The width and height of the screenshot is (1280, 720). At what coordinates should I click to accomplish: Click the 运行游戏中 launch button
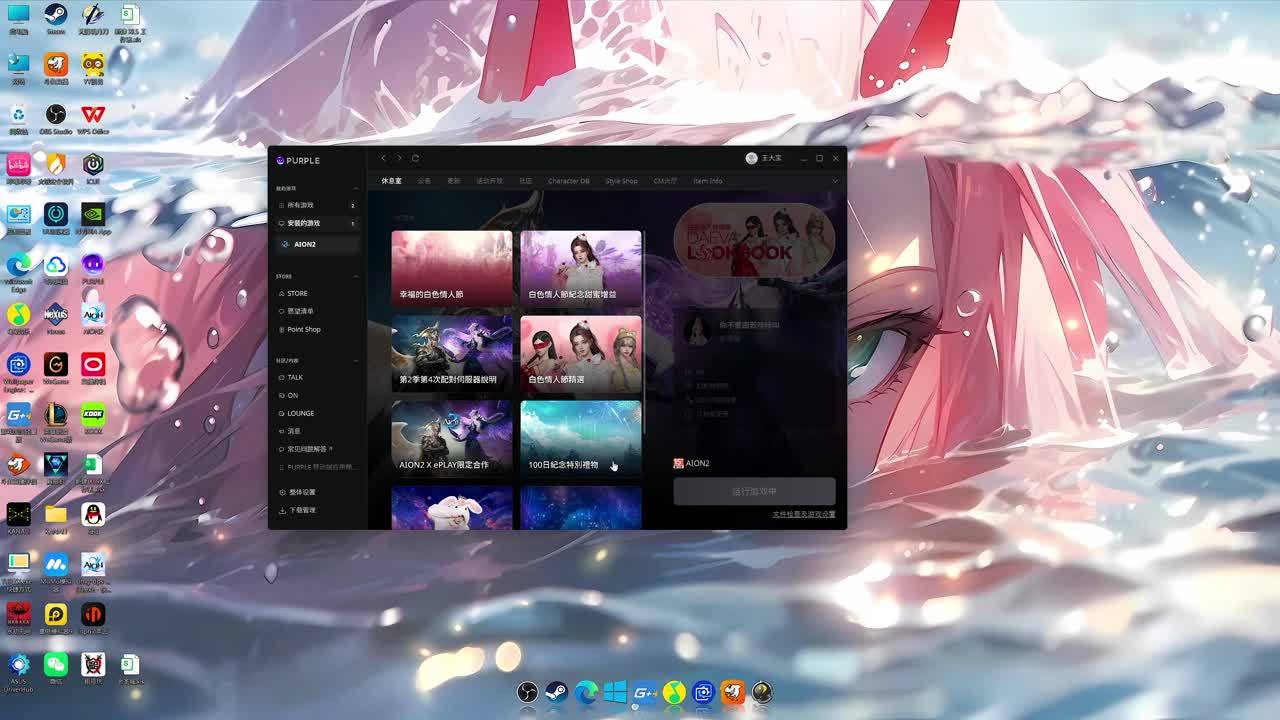(754, 492)
